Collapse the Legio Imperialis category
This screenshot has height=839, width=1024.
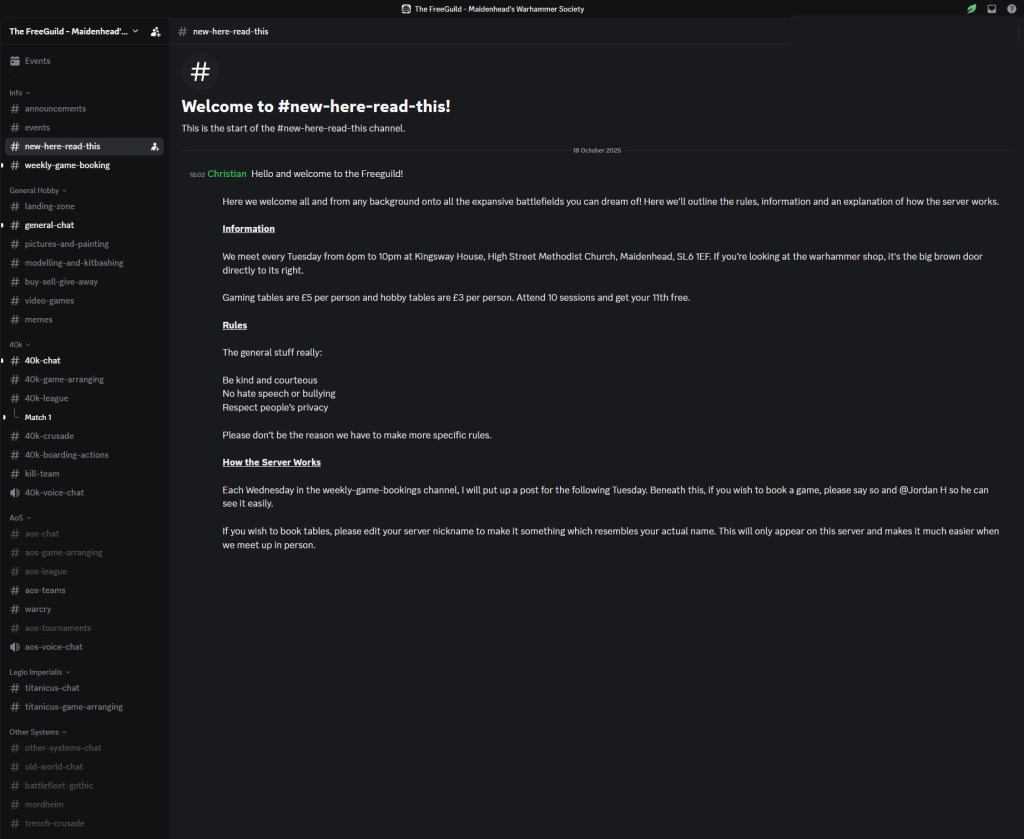tap(40, 672)
